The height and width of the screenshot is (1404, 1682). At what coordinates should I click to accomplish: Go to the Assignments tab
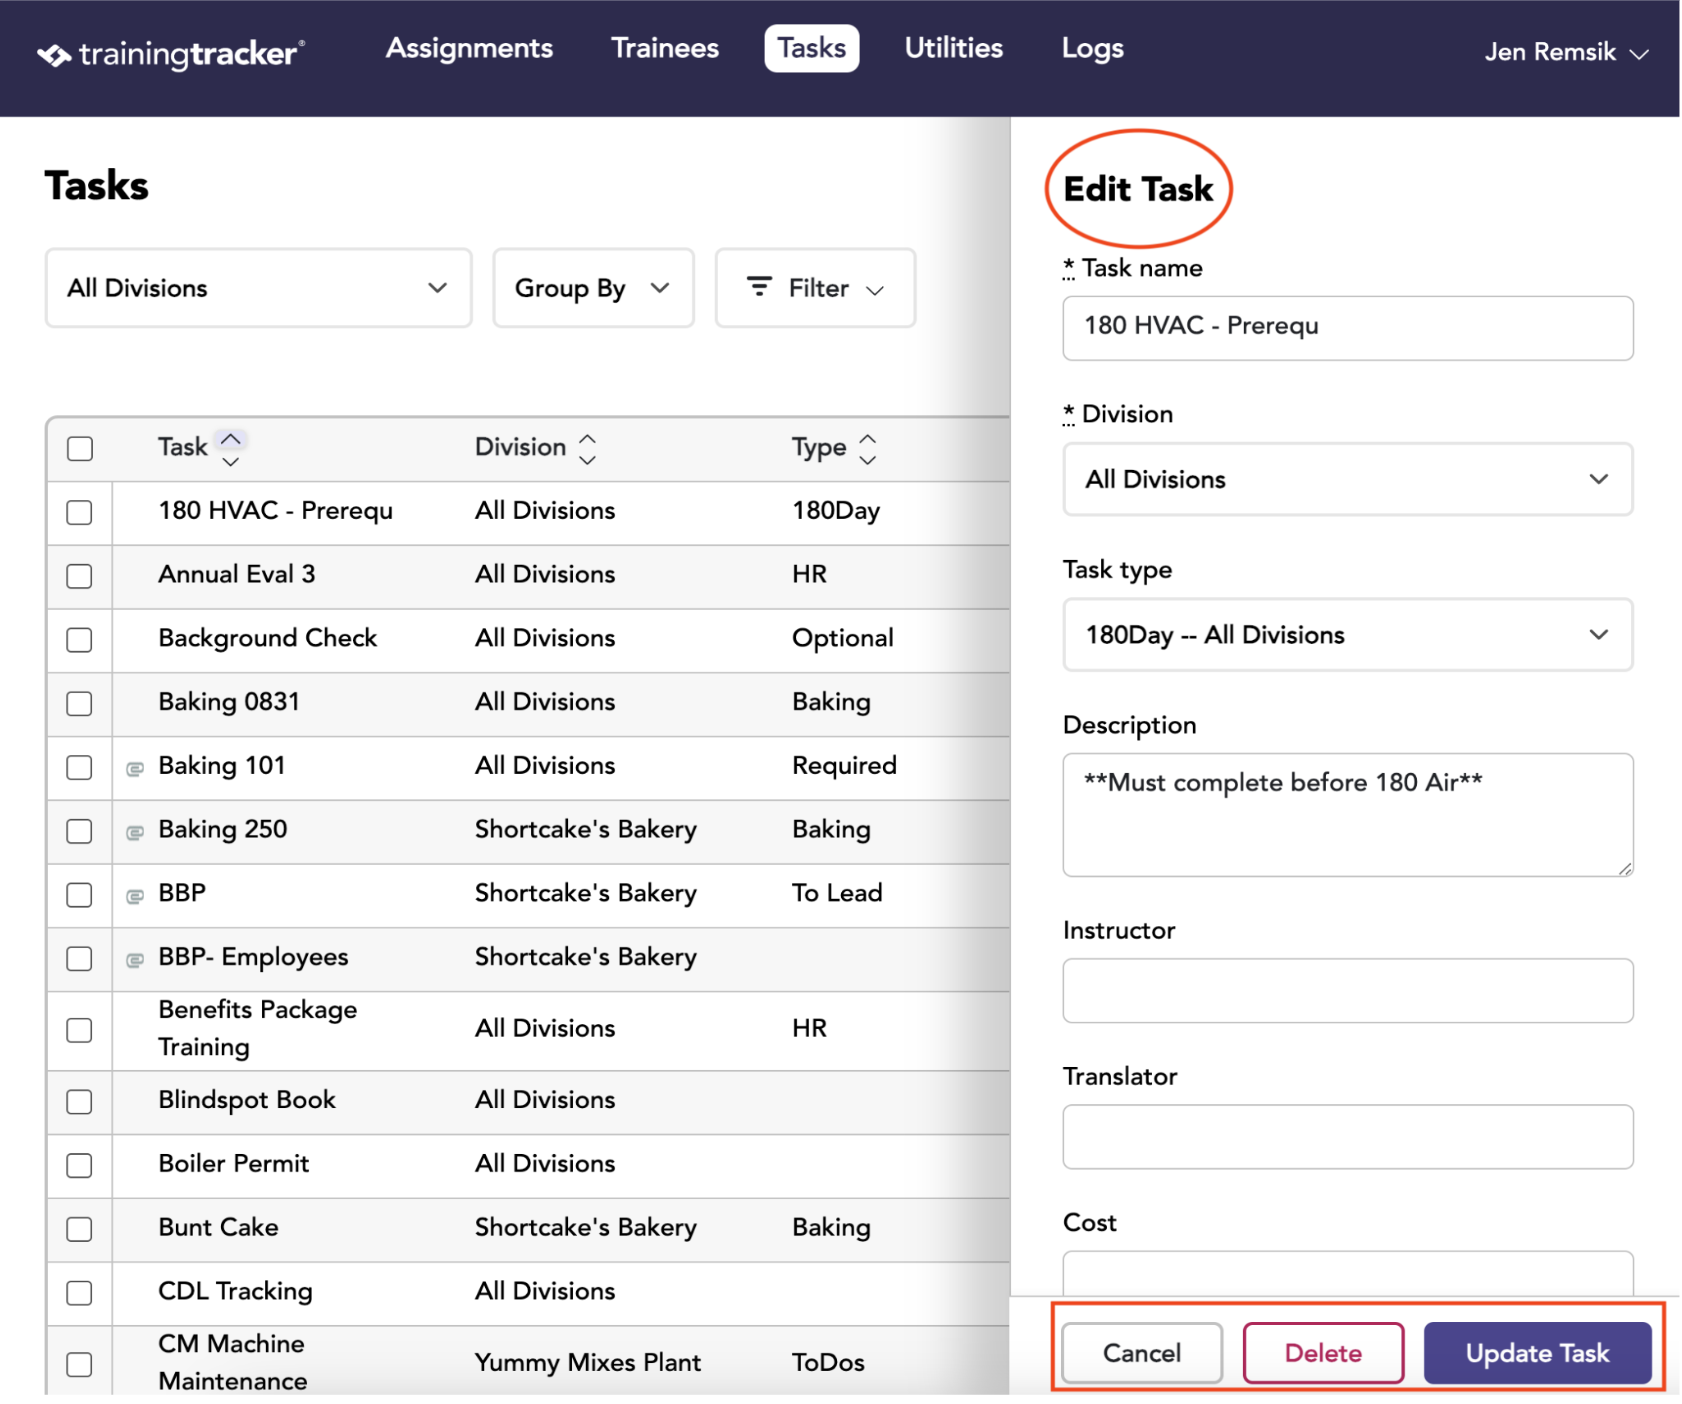pyautogui.click(x=469, y=48)
